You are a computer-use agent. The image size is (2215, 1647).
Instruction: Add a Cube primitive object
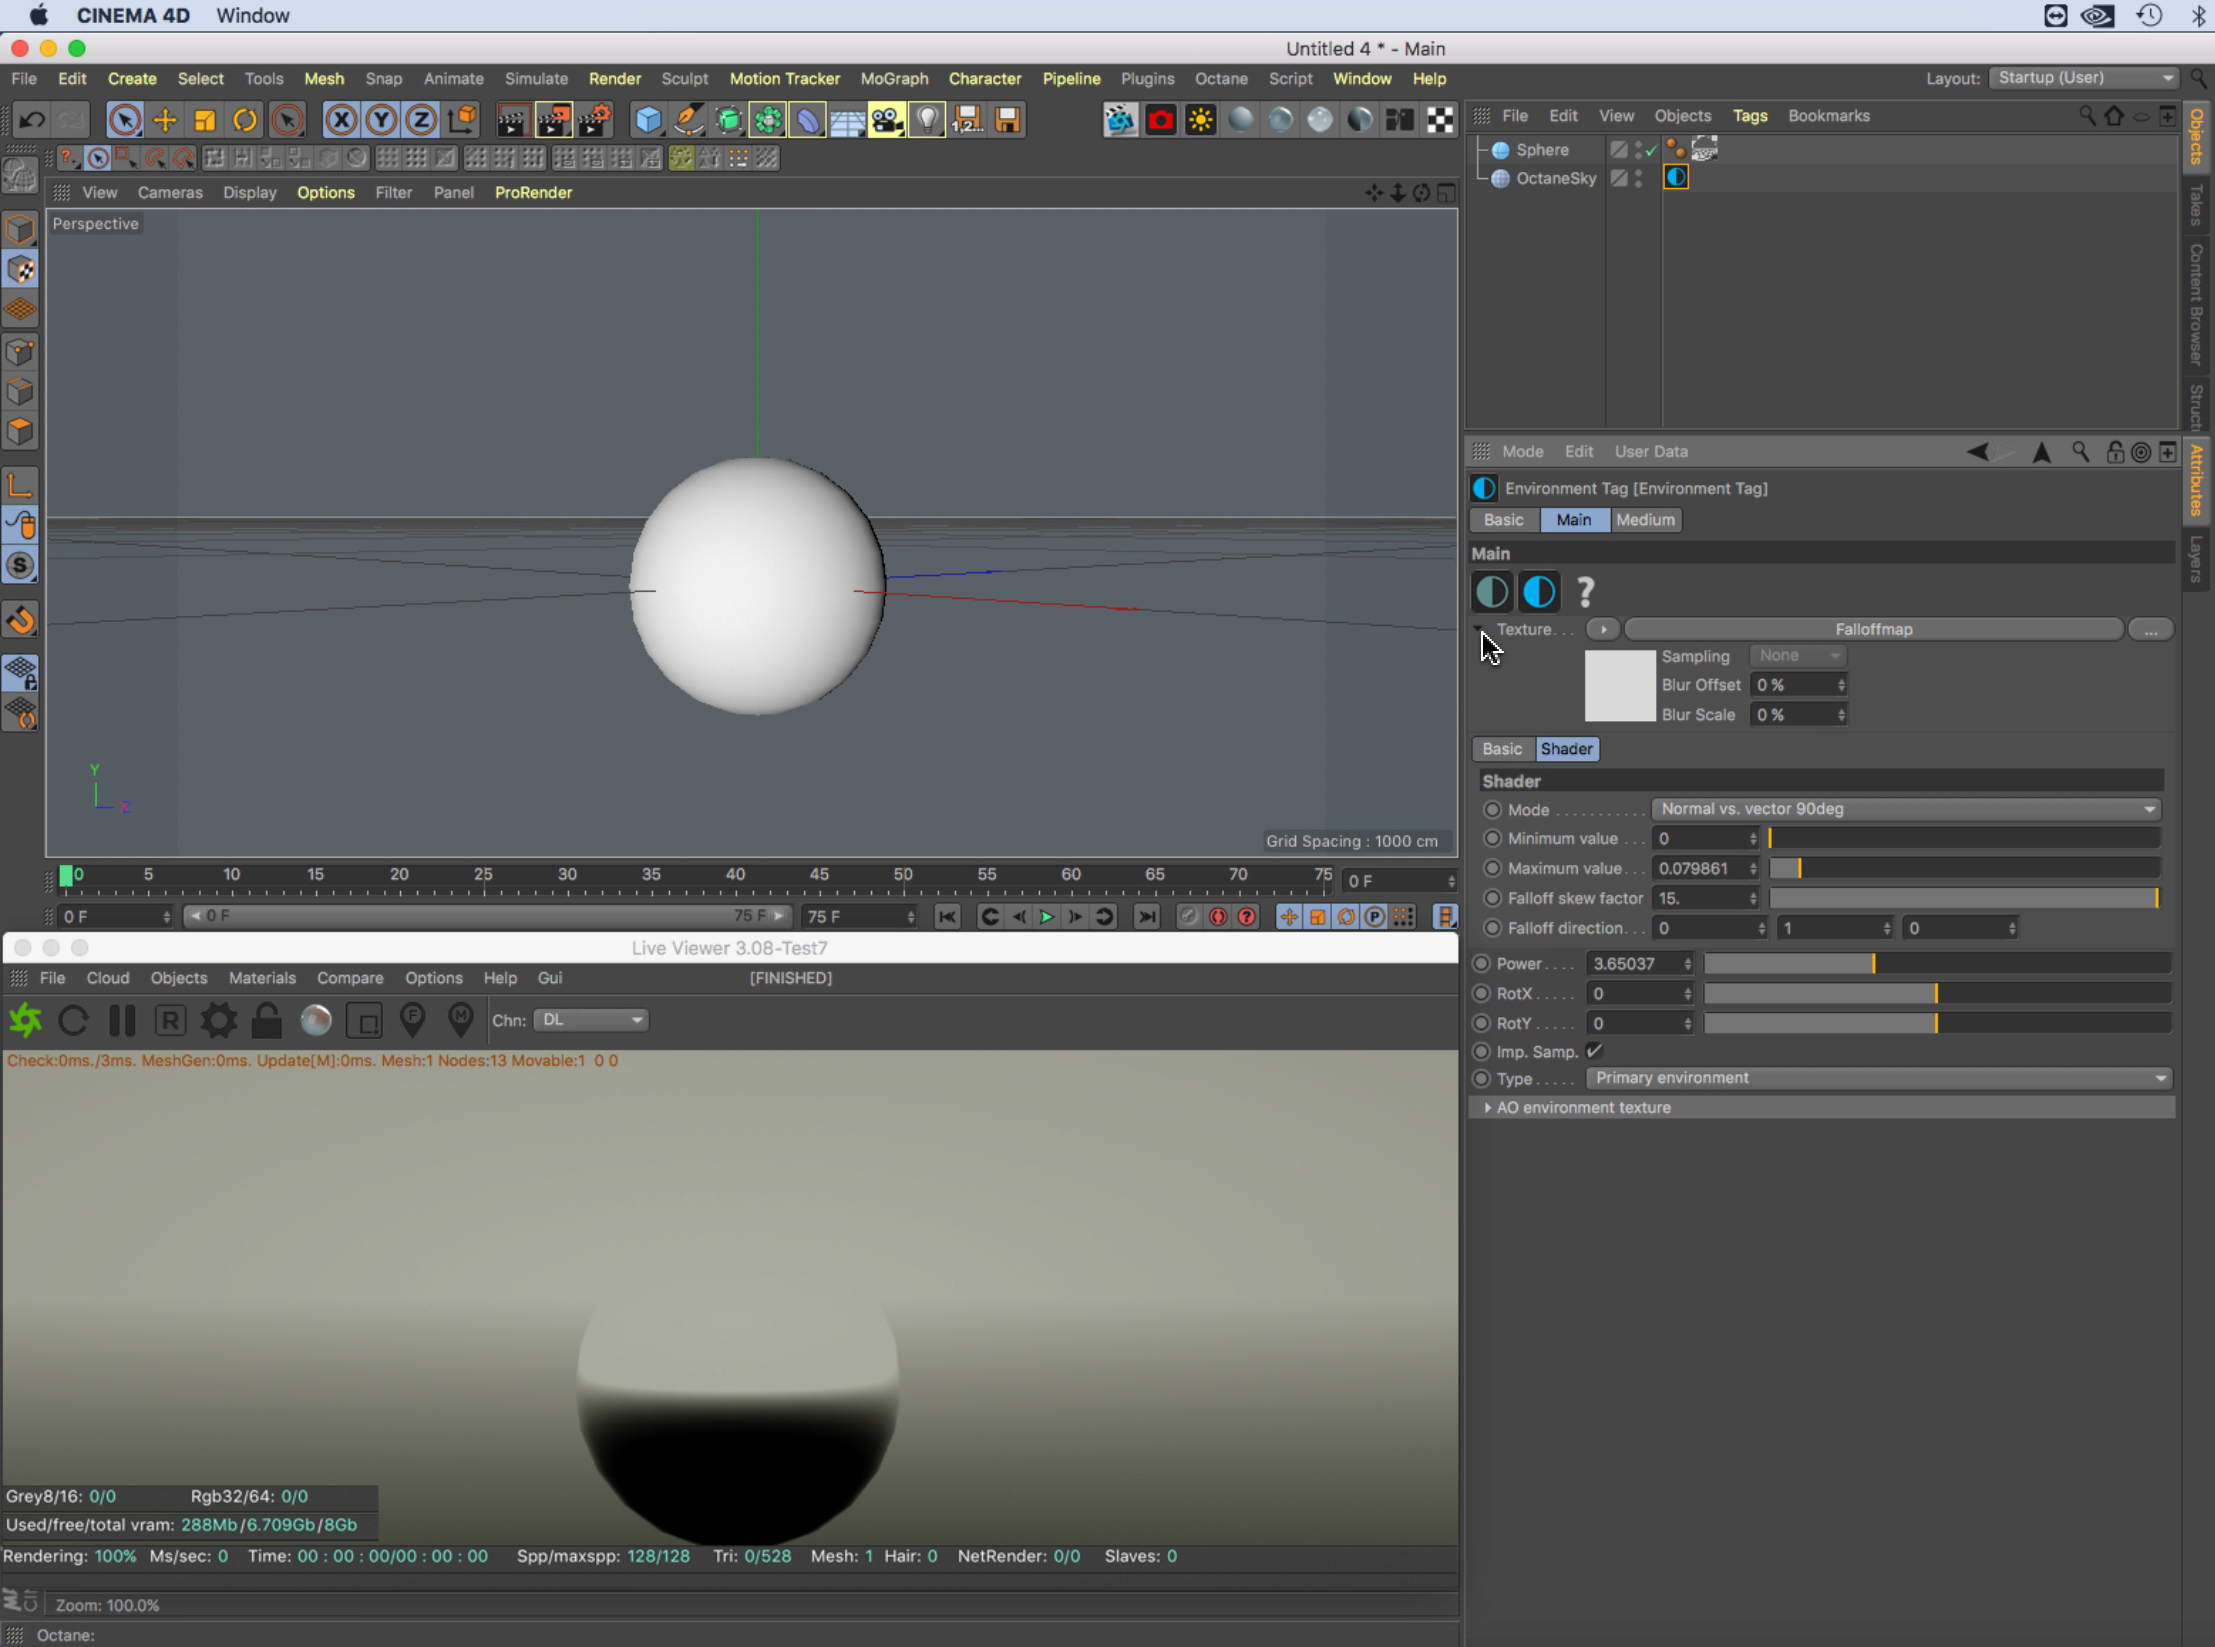pyautogui.click(x=648, y=120)
